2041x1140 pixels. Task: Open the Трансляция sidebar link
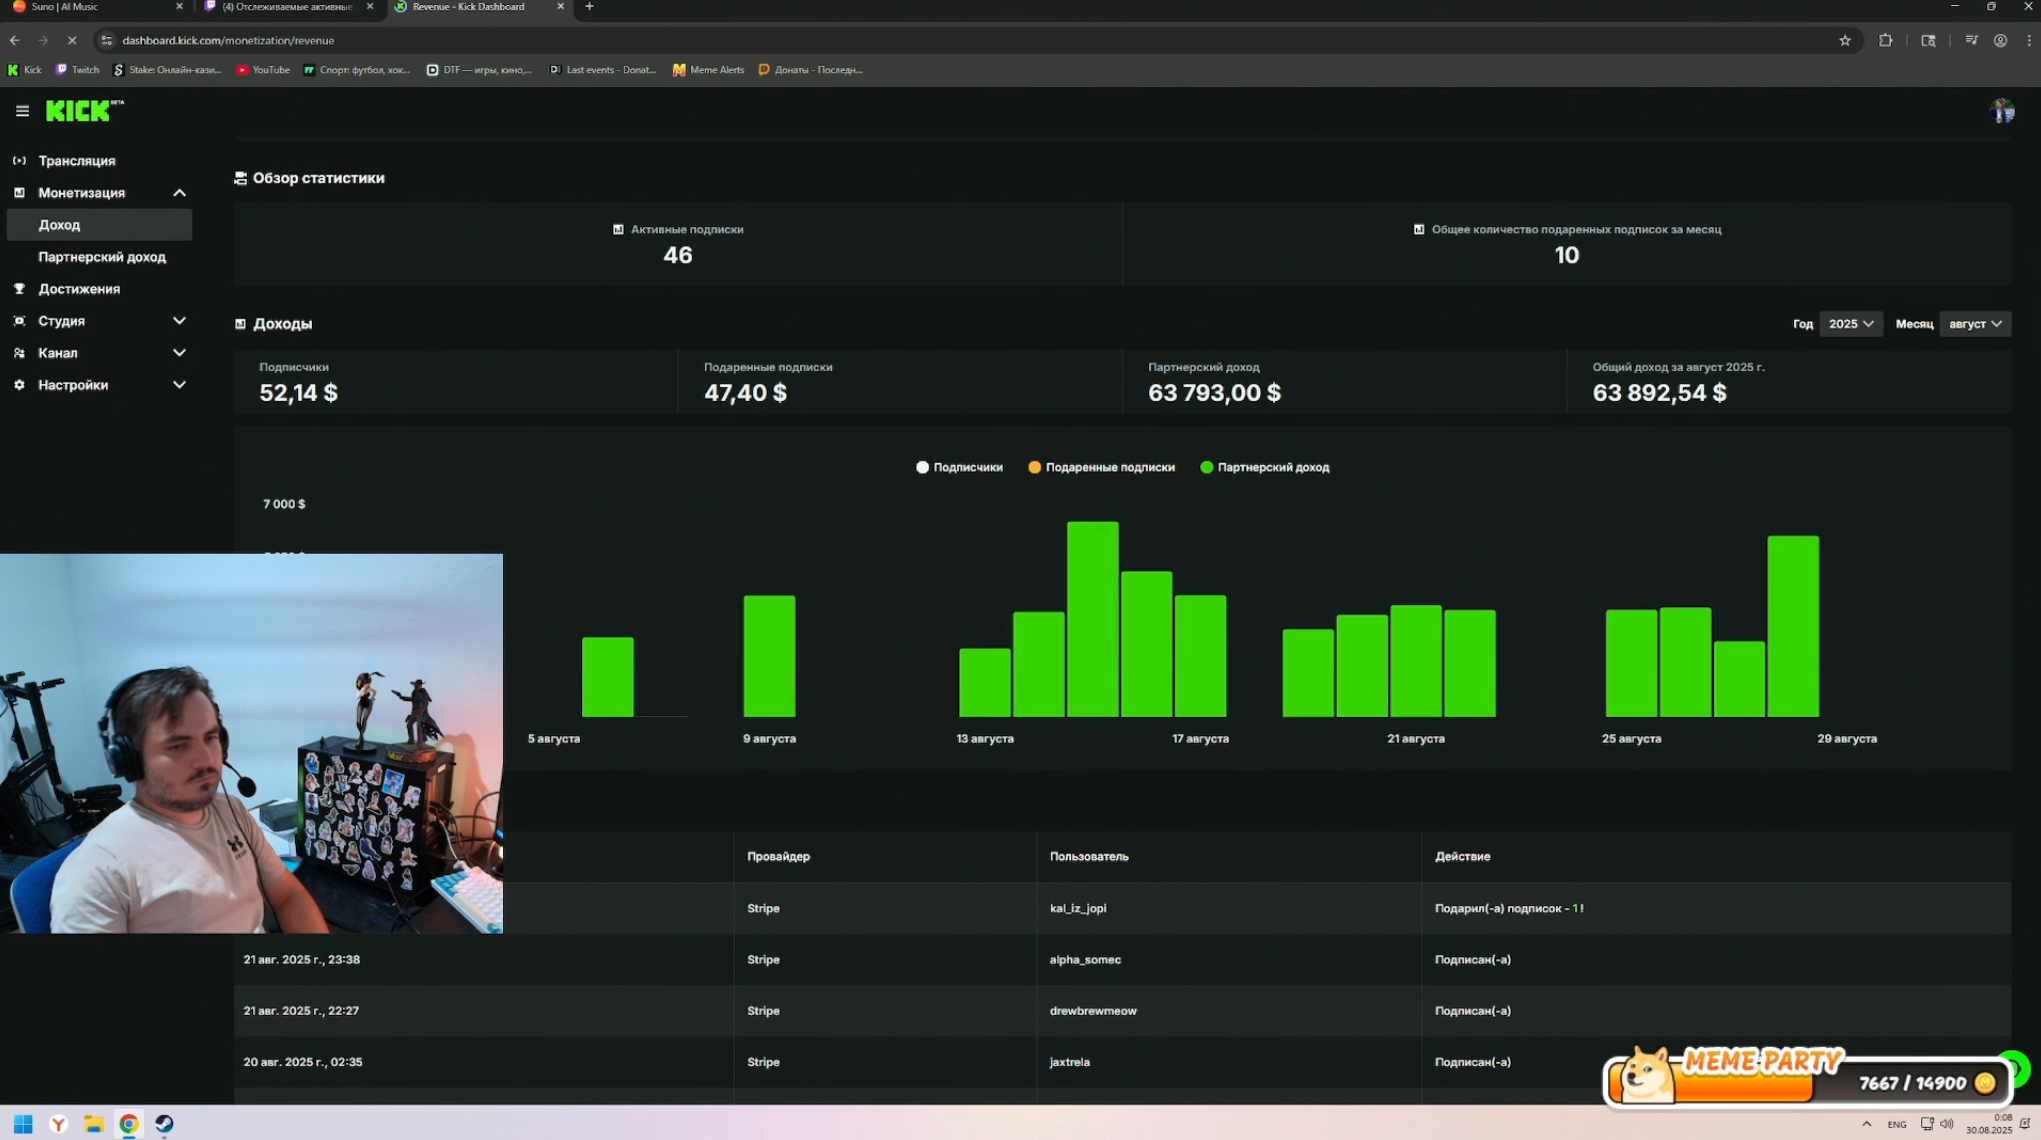[76, 161]
